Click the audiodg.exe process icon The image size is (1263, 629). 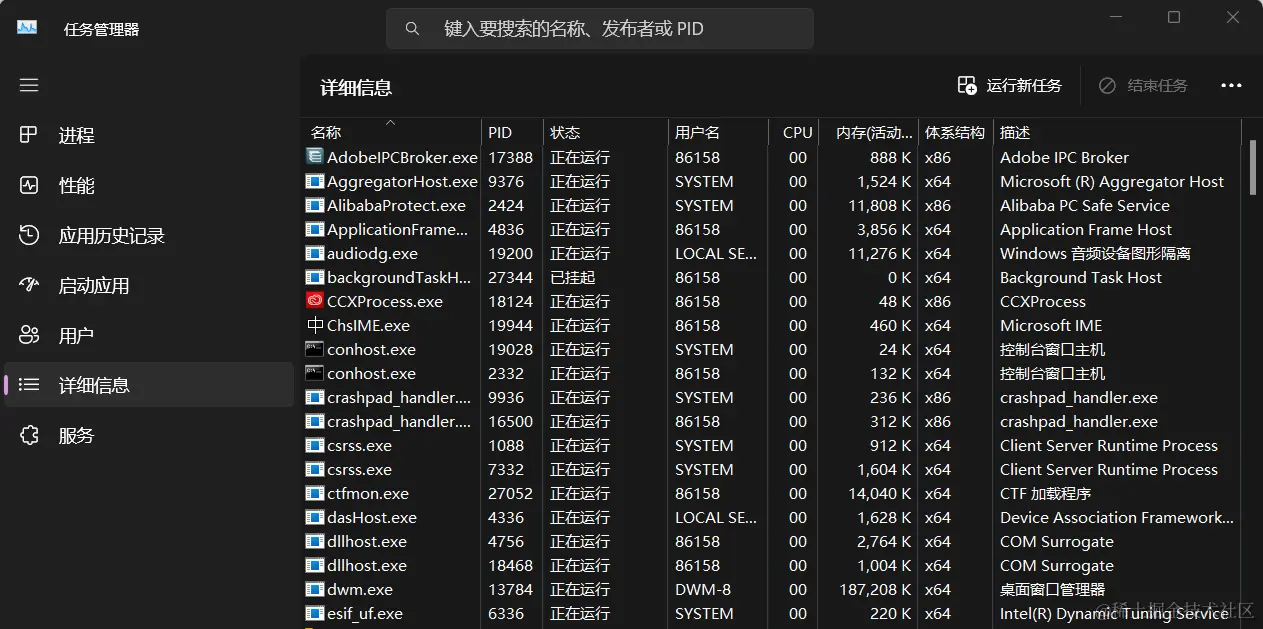point(315,253)
